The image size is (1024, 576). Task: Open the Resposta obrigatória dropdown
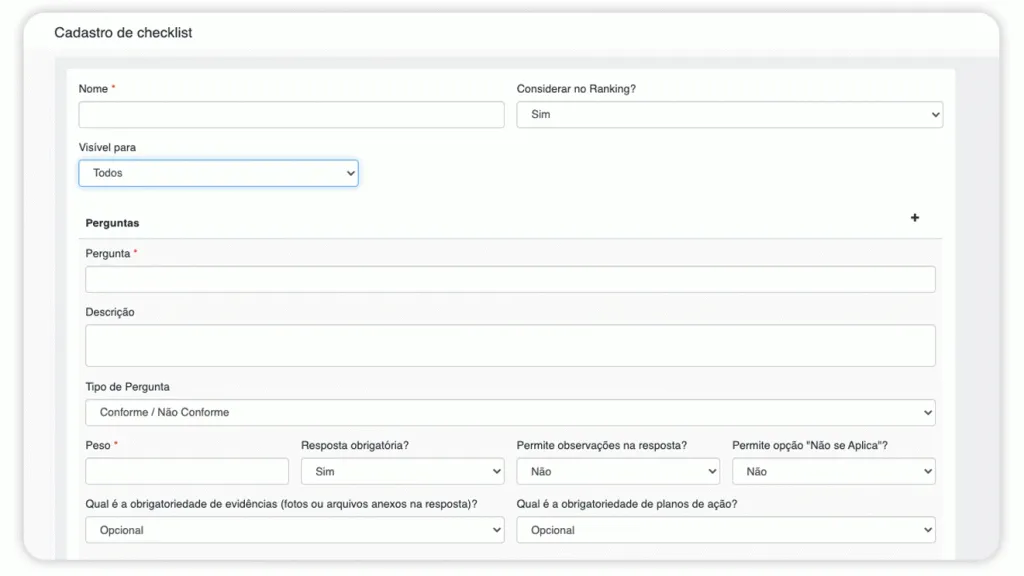click(x=402, y=471)
